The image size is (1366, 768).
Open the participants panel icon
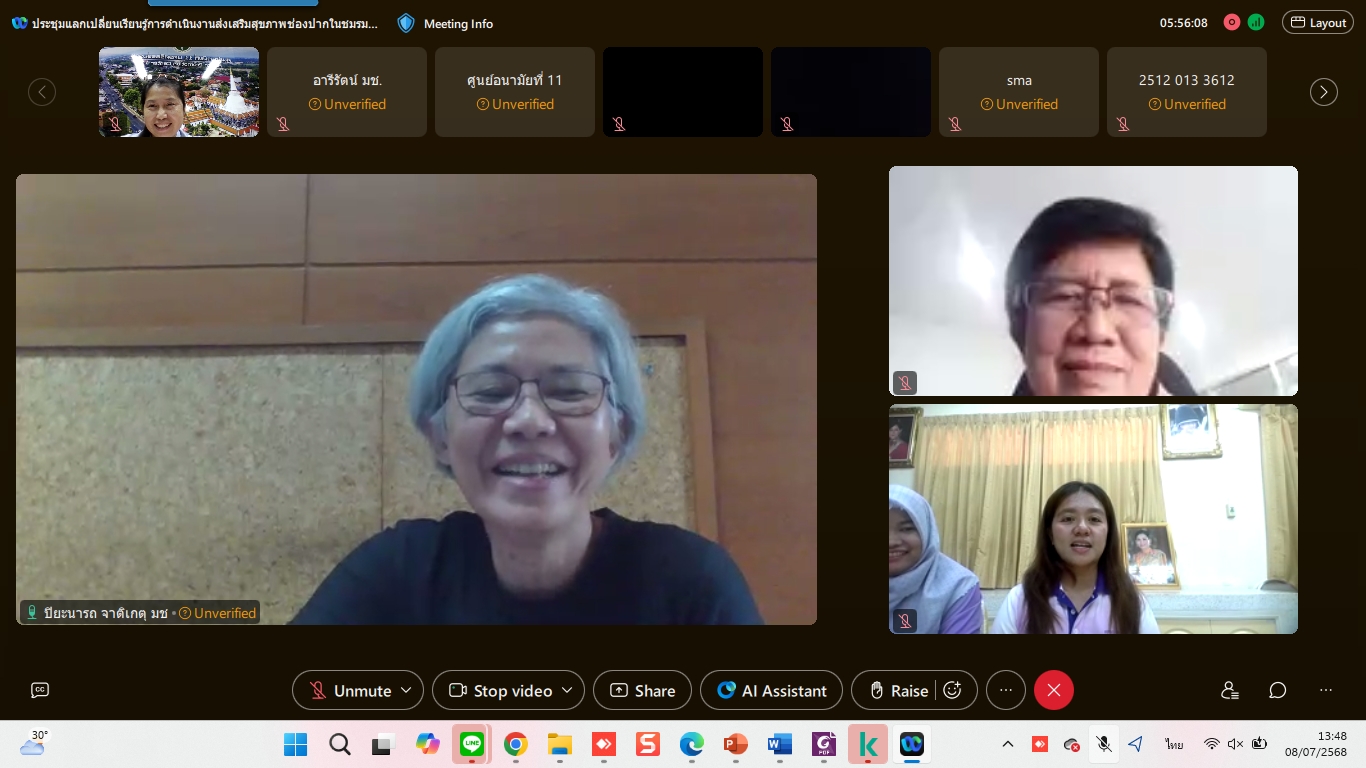(x=1230, y=690)
